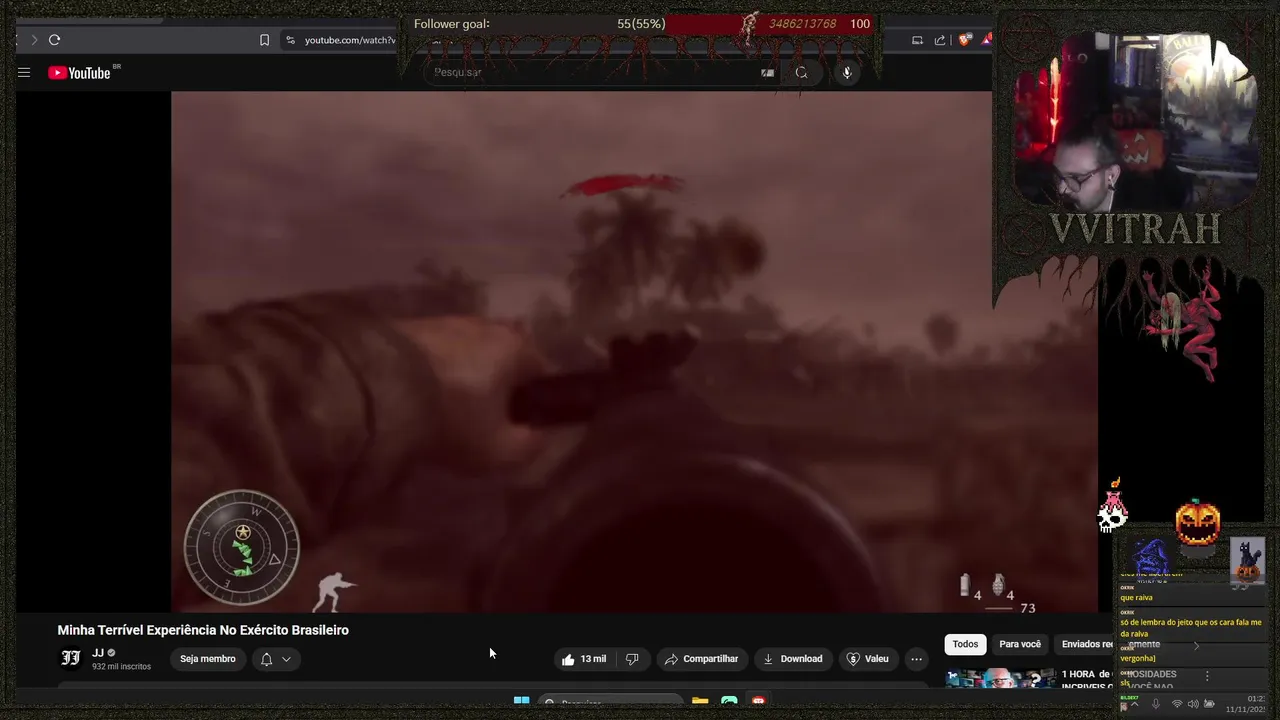Dislike the video with thumbs-down
The image size is (1280, 720).
coord(632,659)
